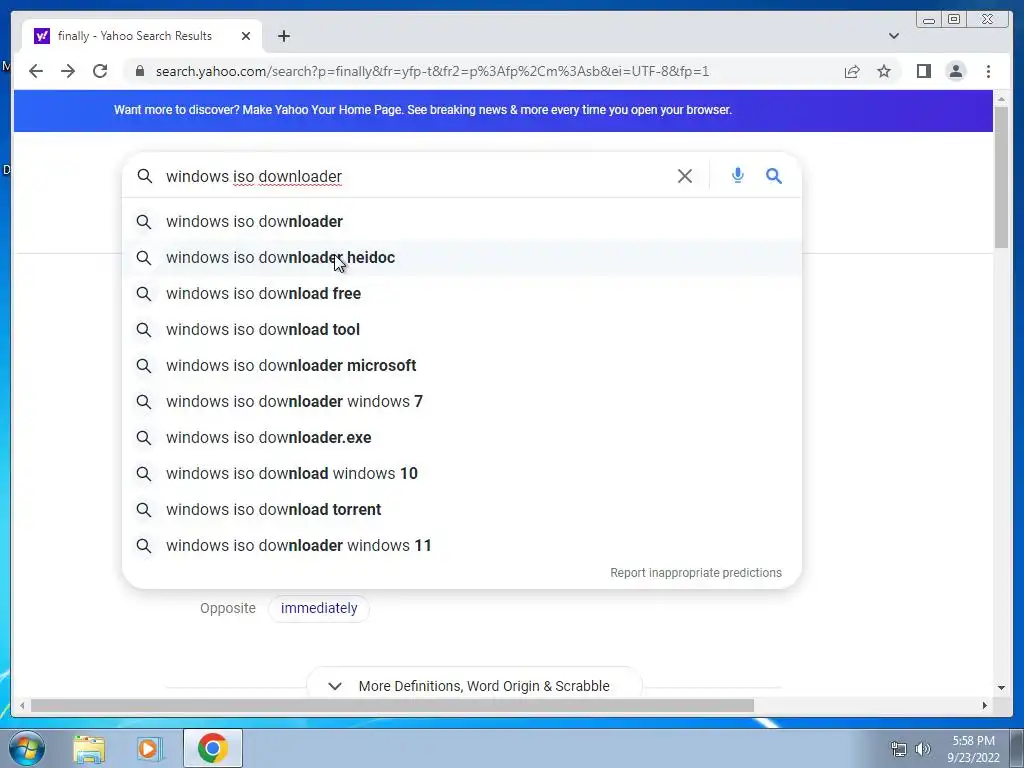
Task: Choose suggestion 'windows iso downloader heidoc'
Action: point(462,257)
